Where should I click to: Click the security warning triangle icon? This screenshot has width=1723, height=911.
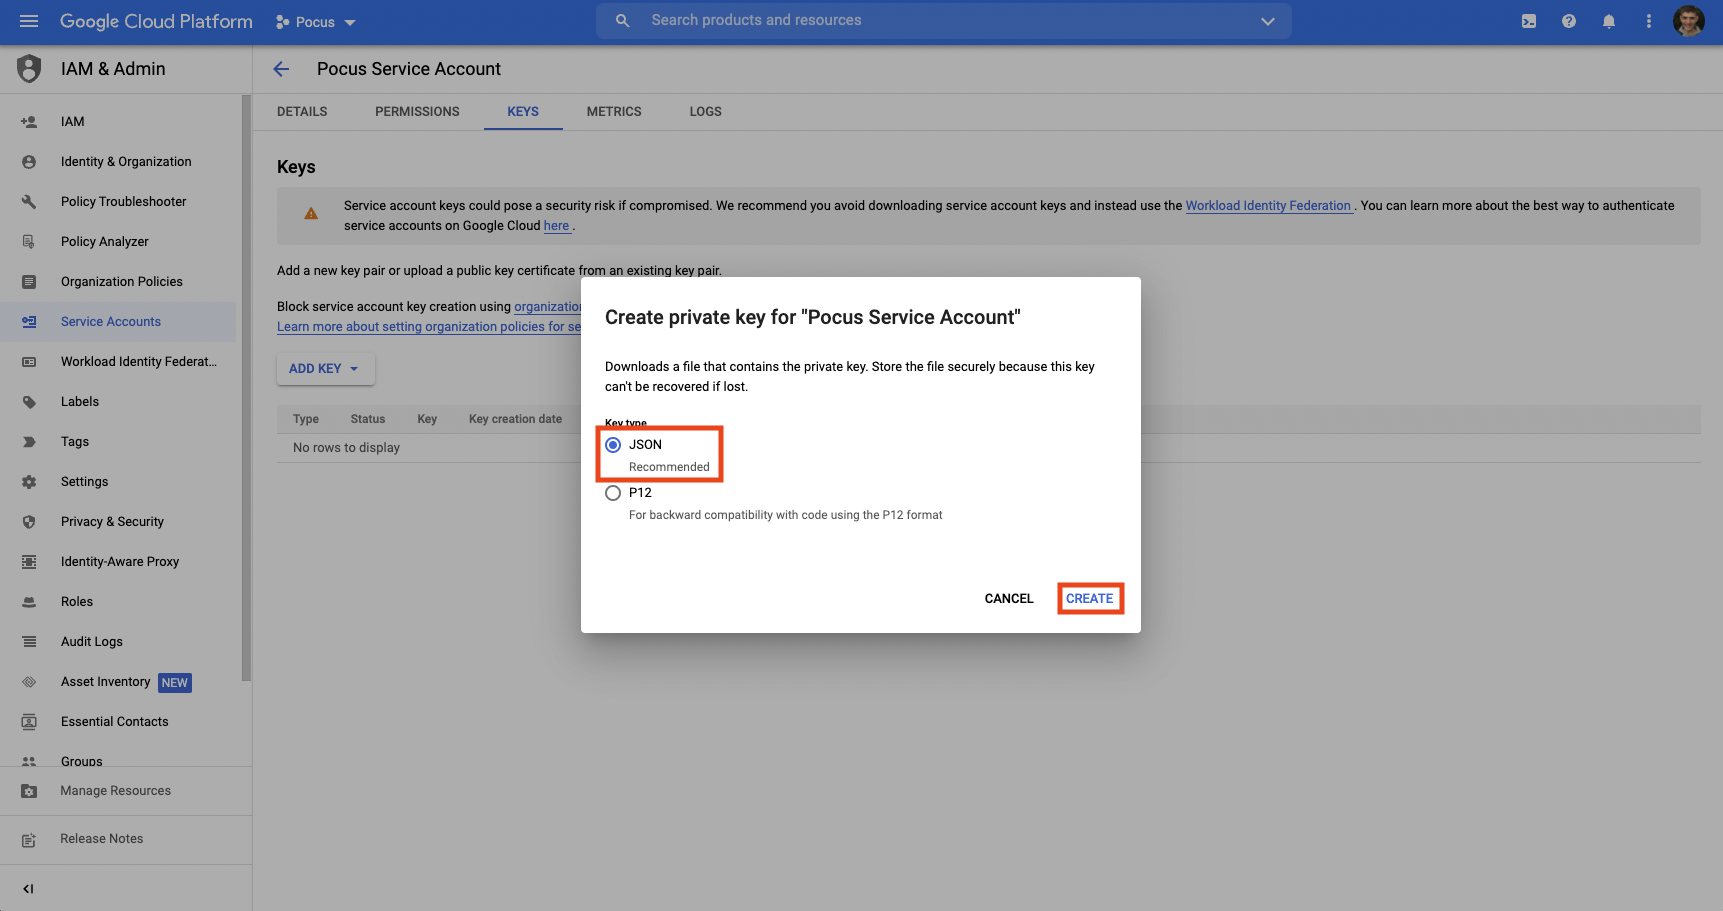pos(311,213)
